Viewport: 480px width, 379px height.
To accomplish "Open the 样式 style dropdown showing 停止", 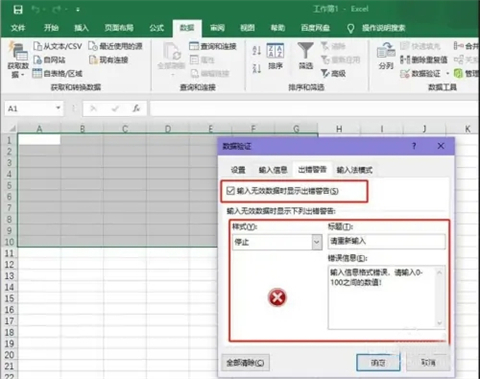I will [x=277, y=242].
